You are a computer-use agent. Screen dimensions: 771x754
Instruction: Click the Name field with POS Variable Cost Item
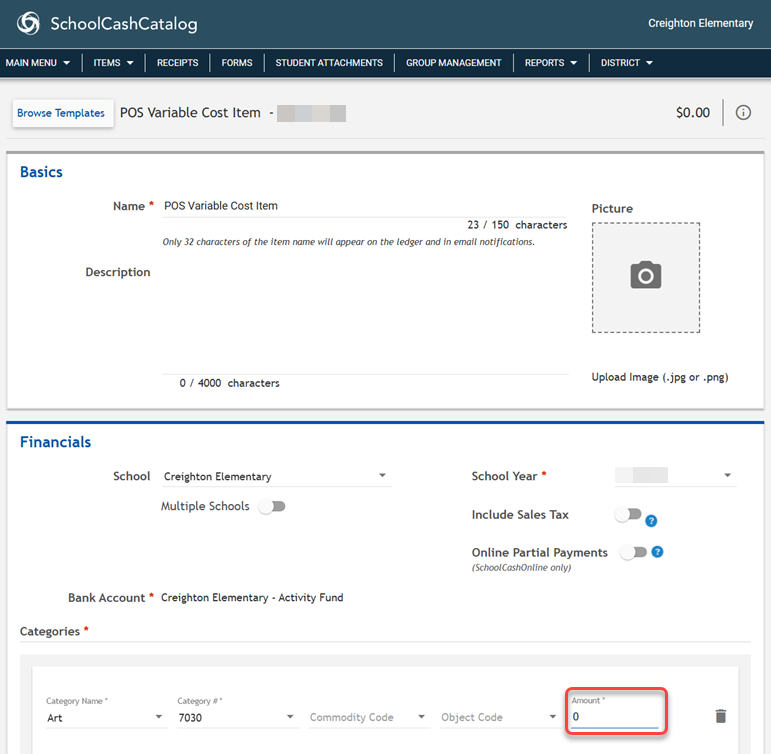(x=364, y=206)
